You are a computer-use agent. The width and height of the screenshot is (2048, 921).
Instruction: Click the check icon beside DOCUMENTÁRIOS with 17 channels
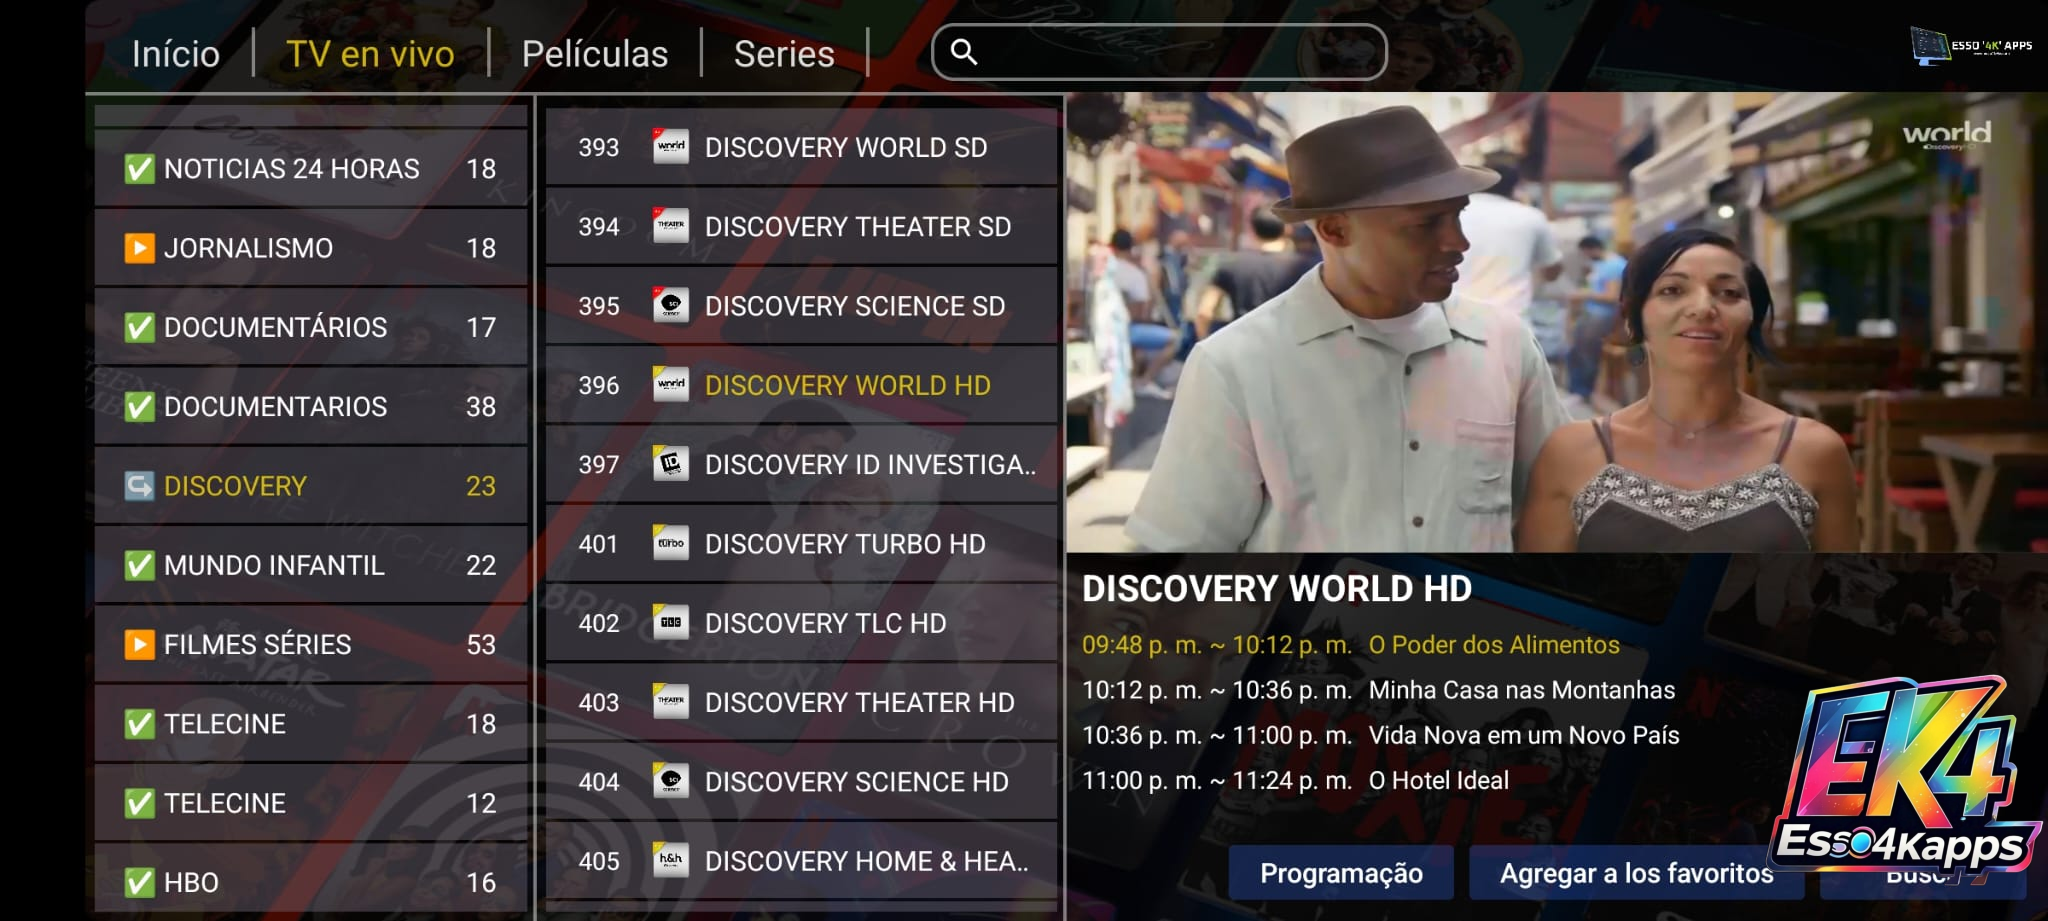139,327
